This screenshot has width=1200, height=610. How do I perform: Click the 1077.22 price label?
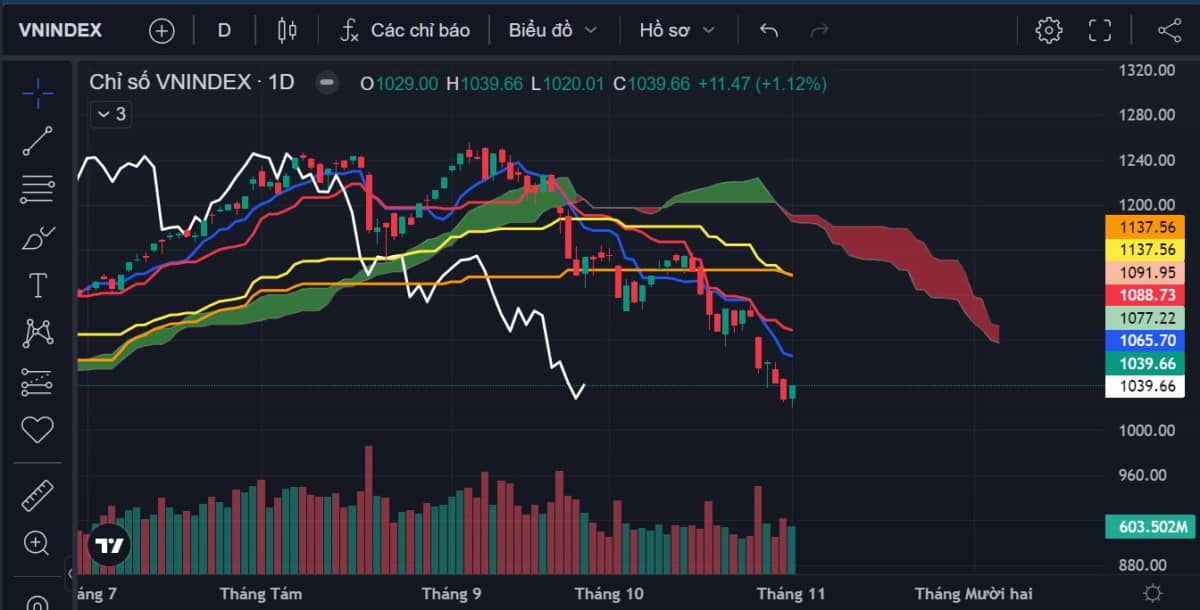1145,318
